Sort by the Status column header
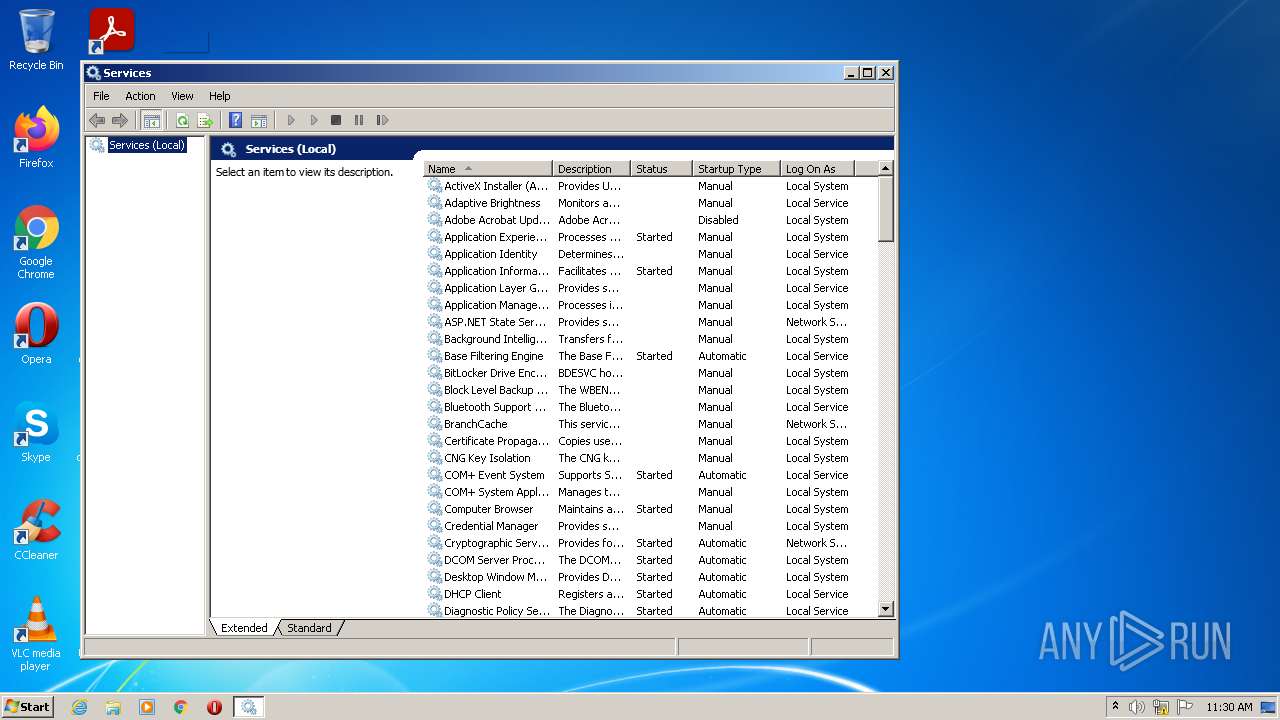 pyautogui.click(x=661, y=169)
